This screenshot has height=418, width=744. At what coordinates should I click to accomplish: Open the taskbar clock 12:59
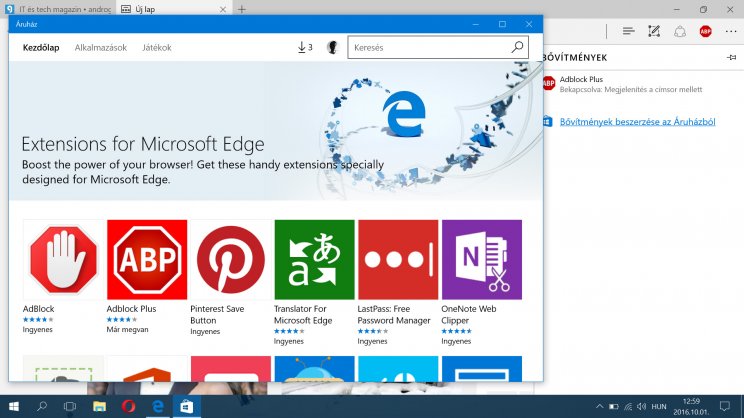[691, 407]
